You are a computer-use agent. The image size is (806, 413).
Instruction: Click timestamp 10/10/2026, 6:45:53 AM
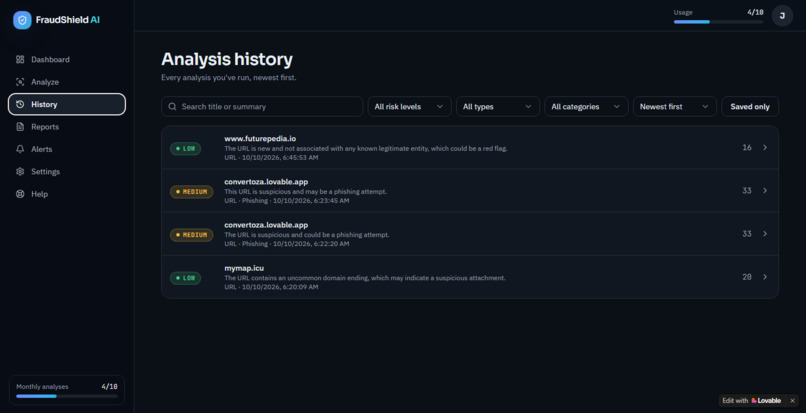280,157
